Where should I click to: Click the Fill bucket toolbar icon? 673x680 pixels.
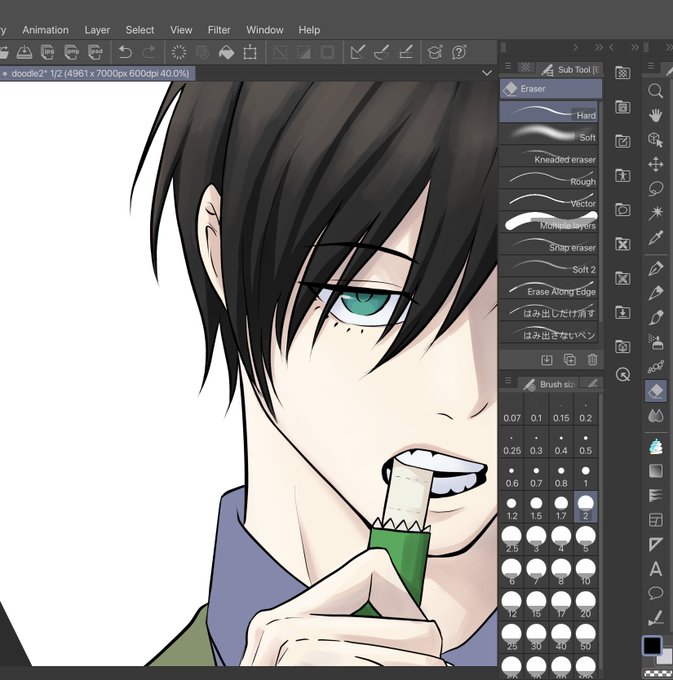226,52
